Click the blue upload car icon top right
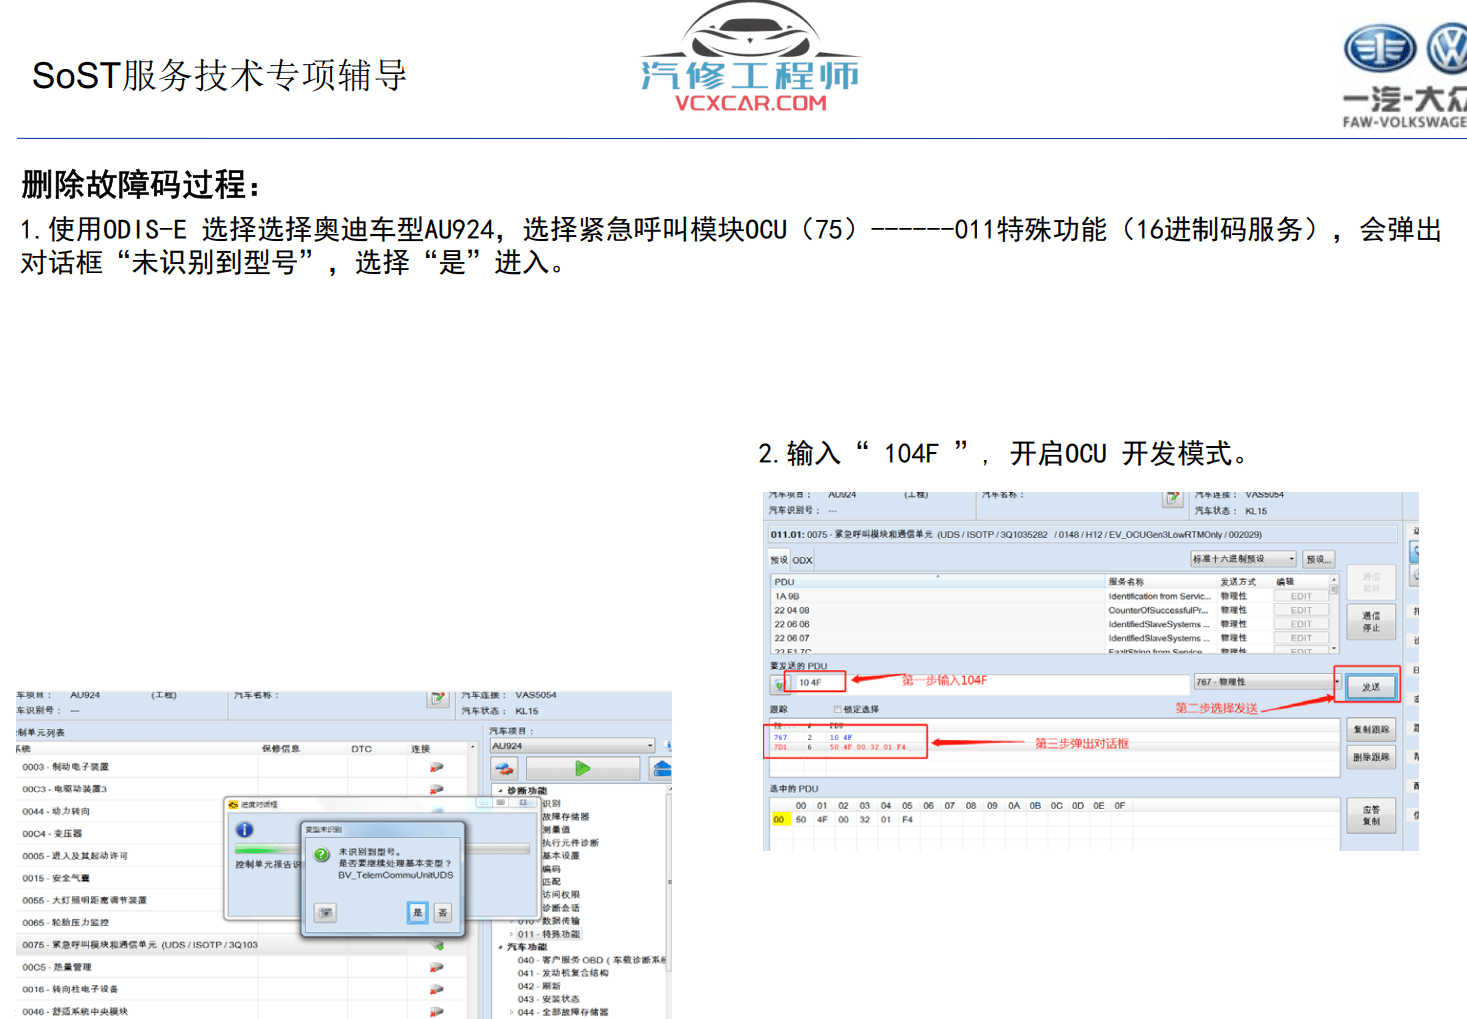The image size is (1467, 1019). (663, 768)
